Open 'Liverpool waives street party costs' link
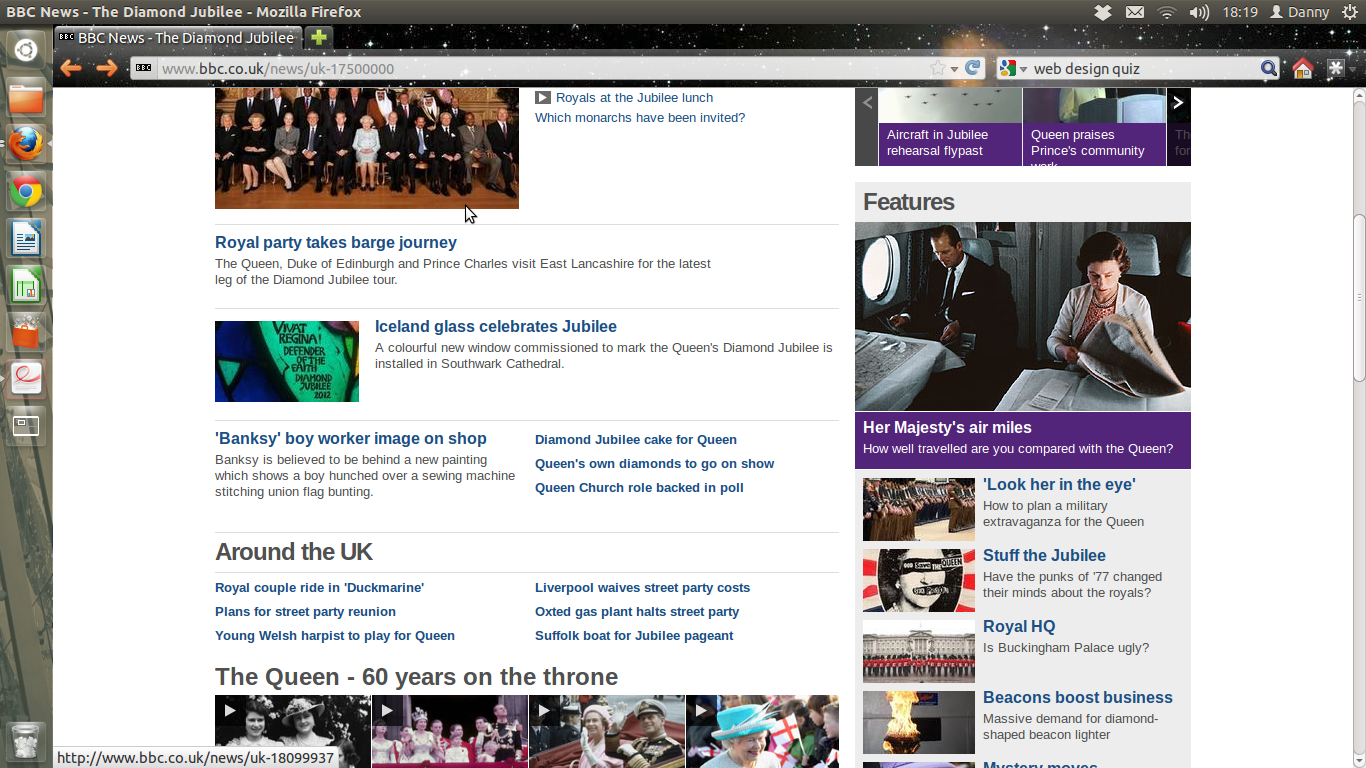Viewport: 1366px width, 768px height. point(642,587)
